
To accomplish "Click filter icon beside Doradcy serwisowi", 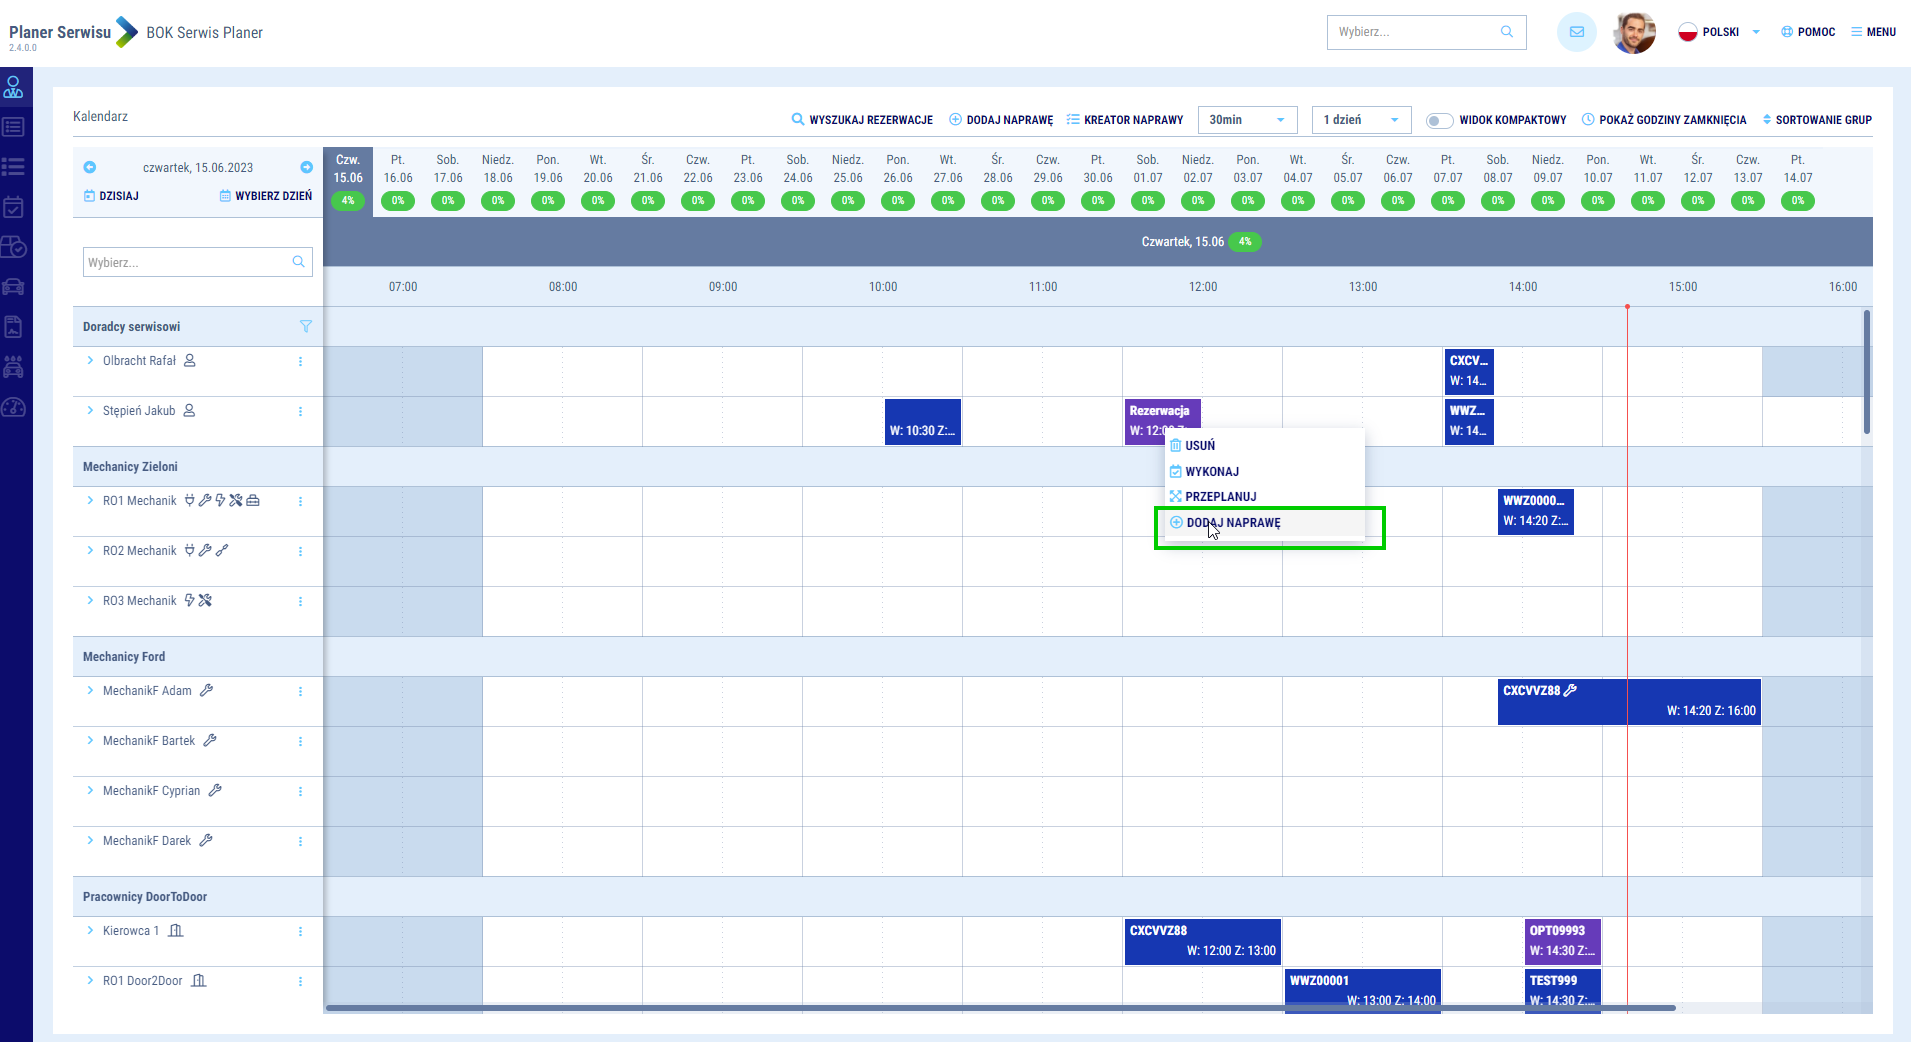I will point(306,327).
